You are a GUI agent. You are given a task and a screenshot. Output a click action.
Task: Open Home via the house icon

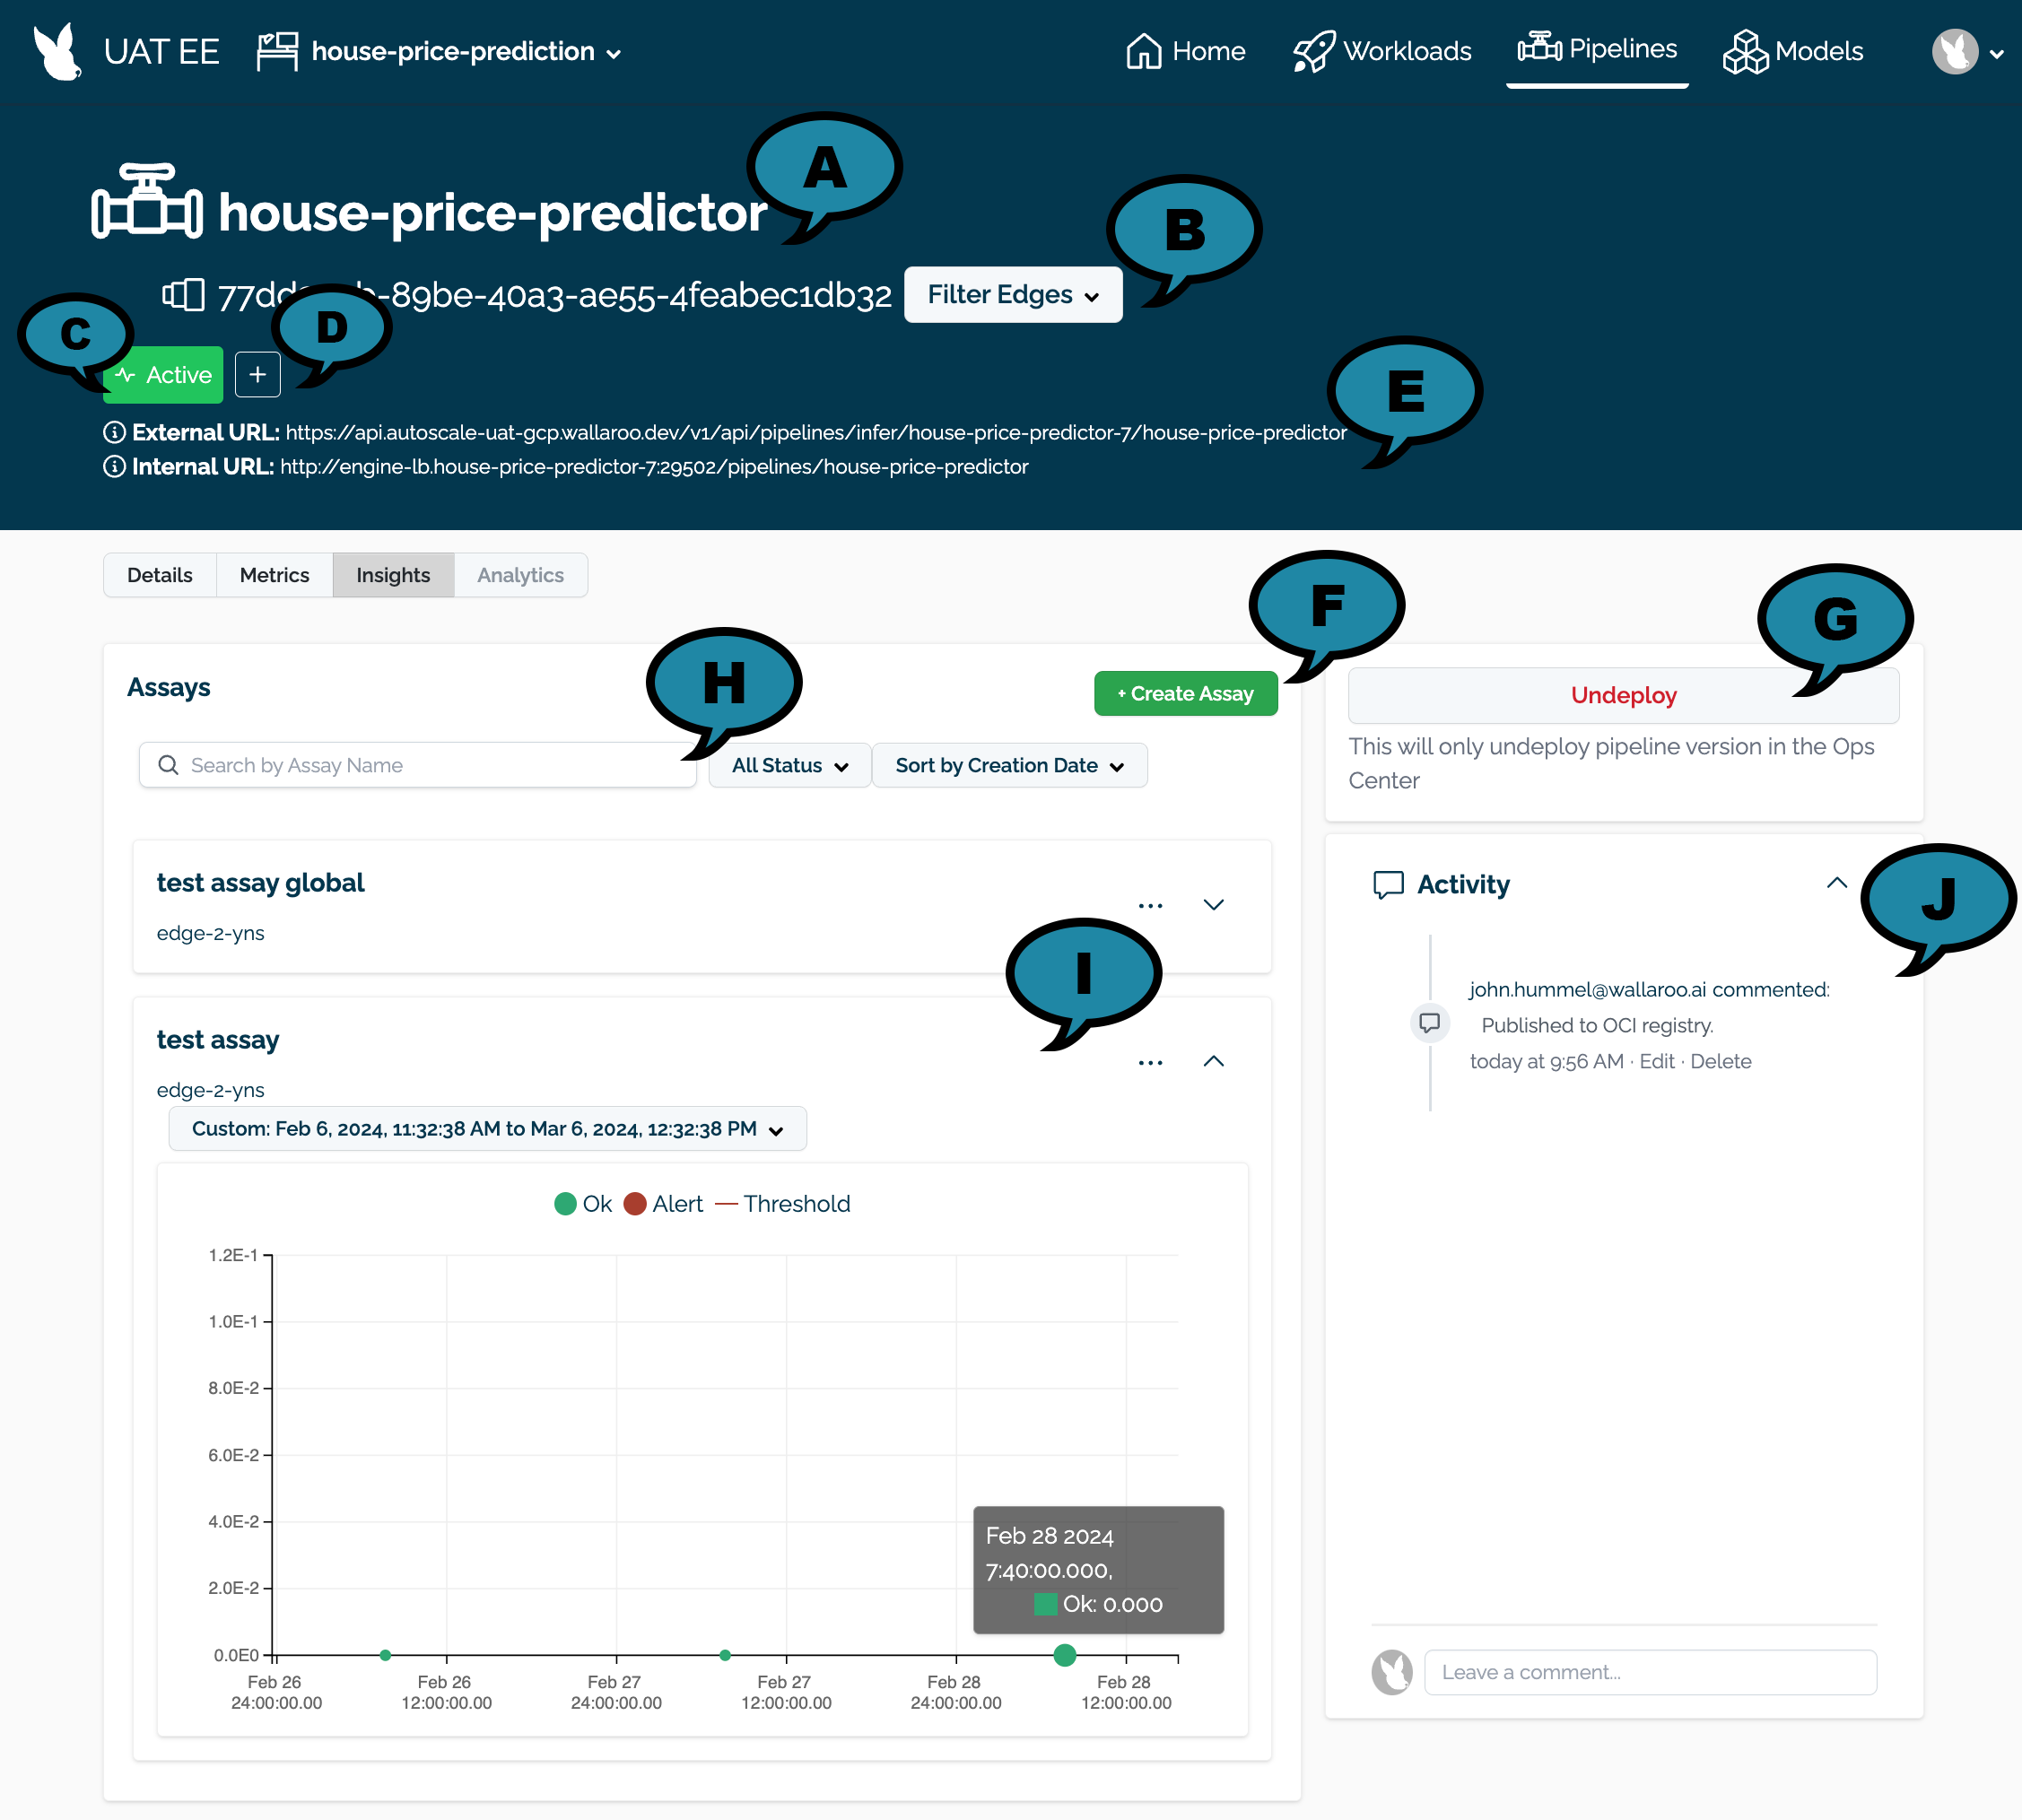tap(1143, 51)
